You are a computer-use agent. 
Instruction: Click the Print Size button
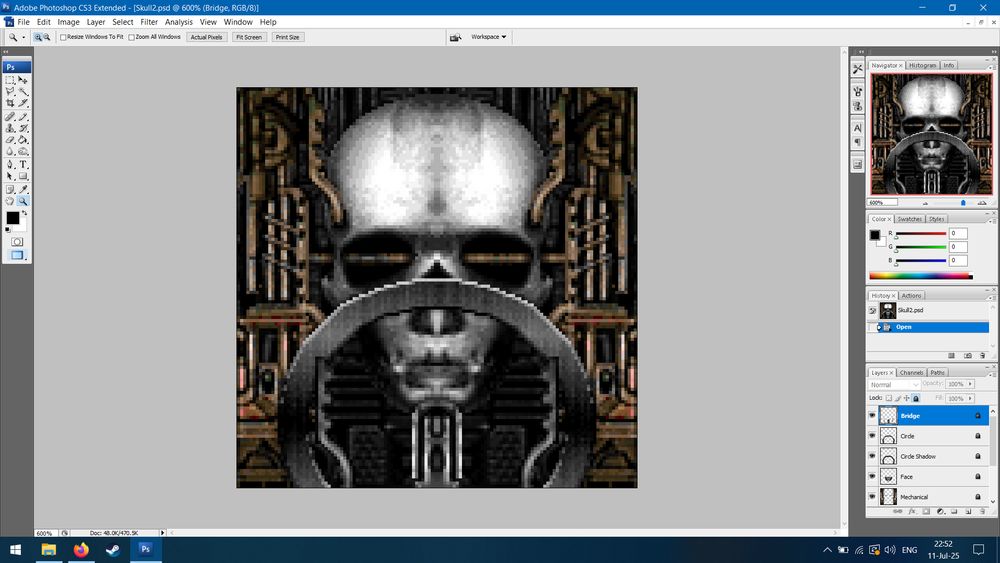click(287, 37)
